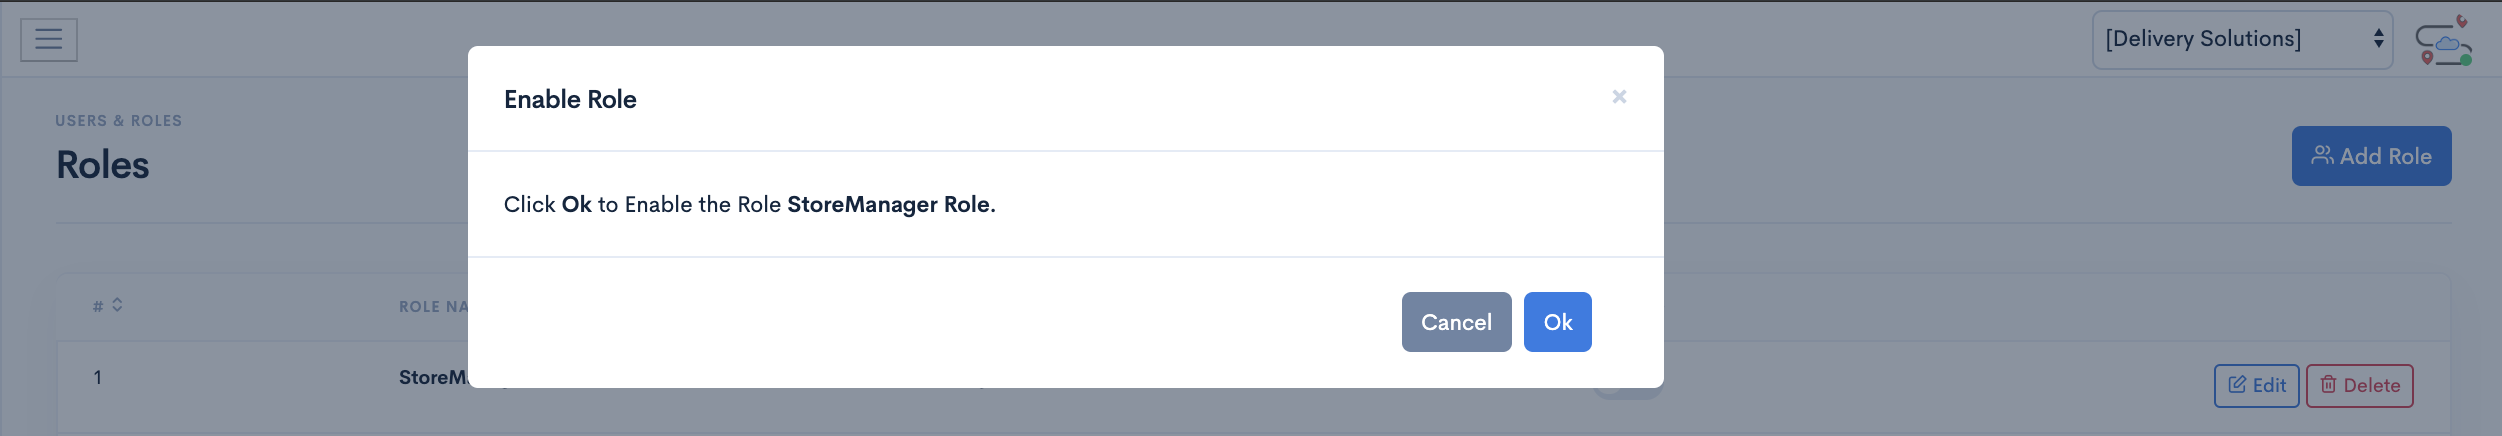The width and height of the screenshot is (2502, 436).
Task: Click the people icon on Add Role
Action: pyautogui.click(x=2322, y=155)
